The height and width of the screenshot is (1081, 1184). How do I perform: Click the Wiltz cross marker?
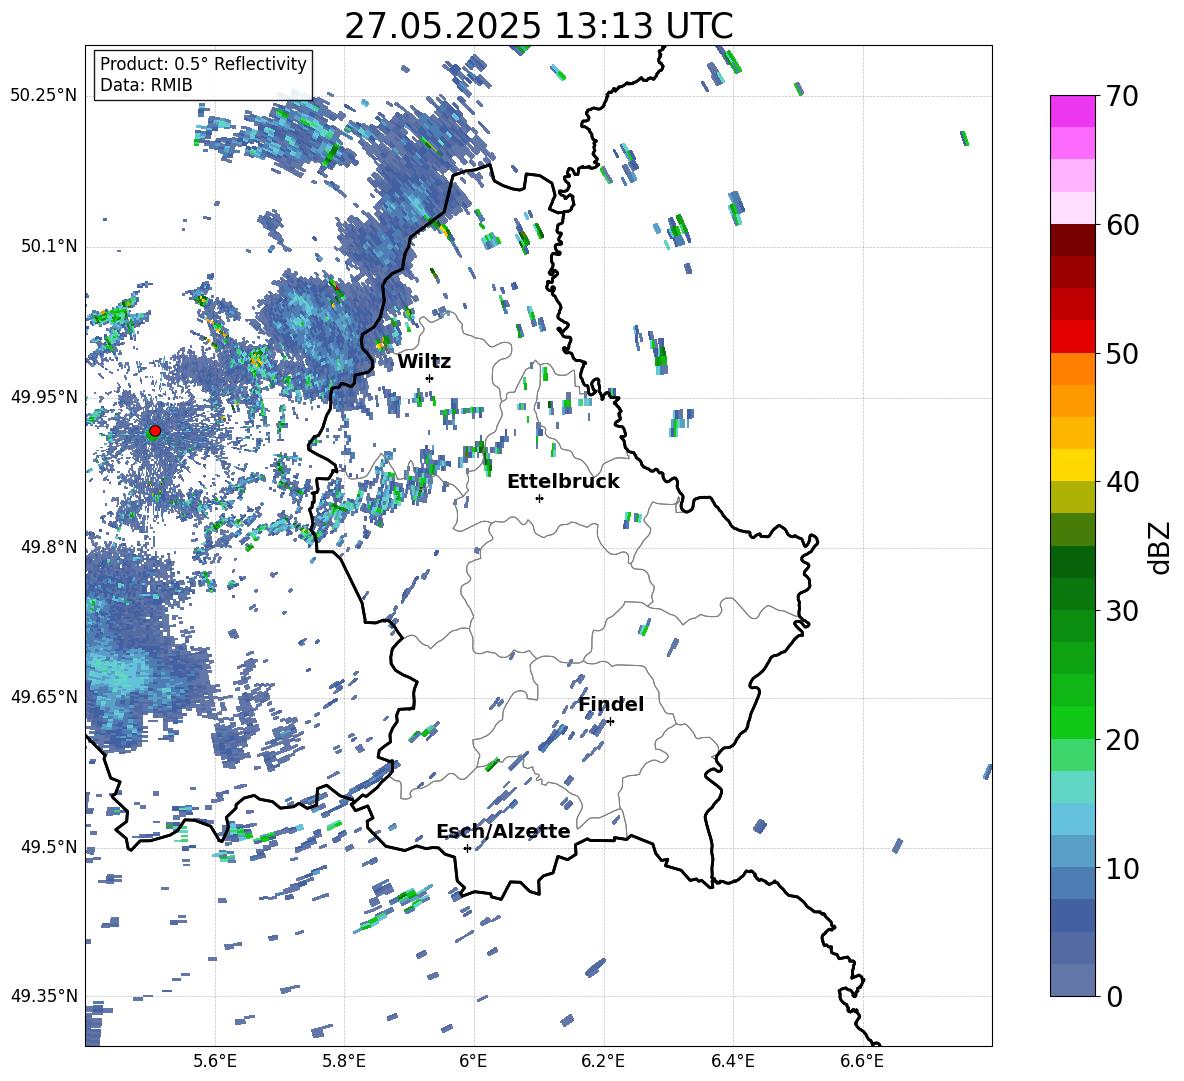[x=430, y=378]
